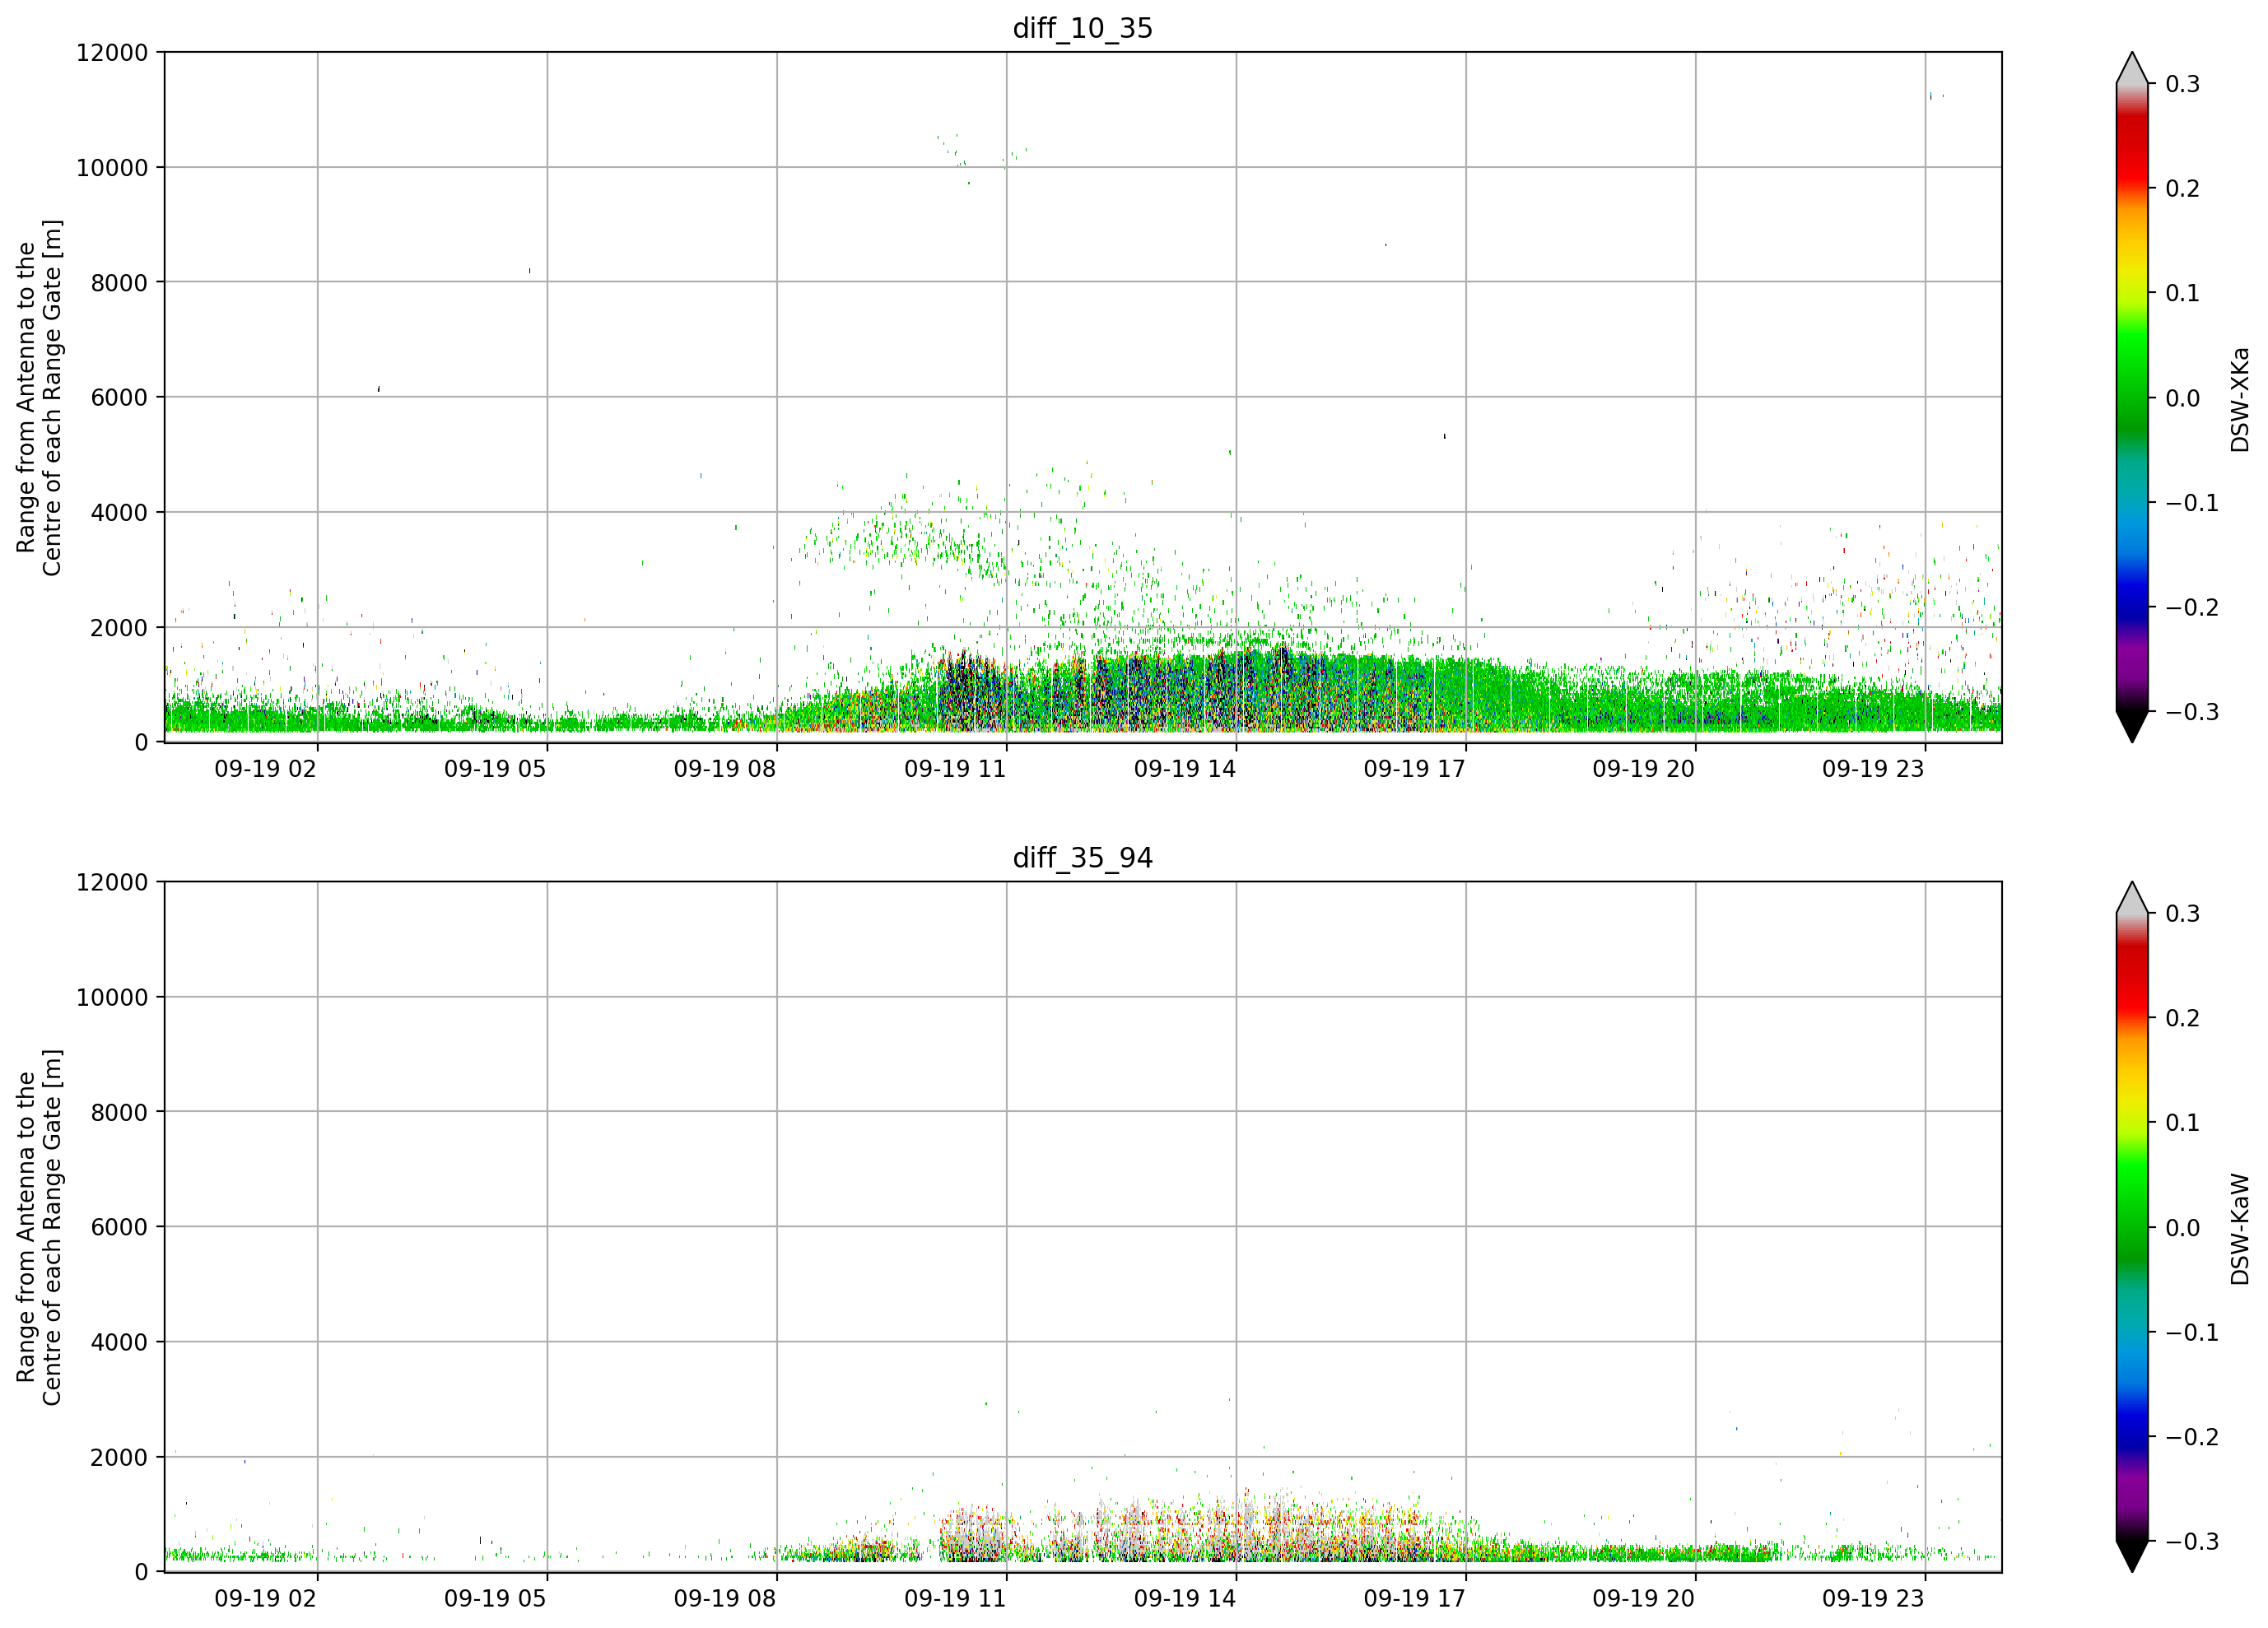Screen dimensions: 2268x1628
Task: Click the '09-19 05' tick in diff_35_94 plot
Action: 495,1598
